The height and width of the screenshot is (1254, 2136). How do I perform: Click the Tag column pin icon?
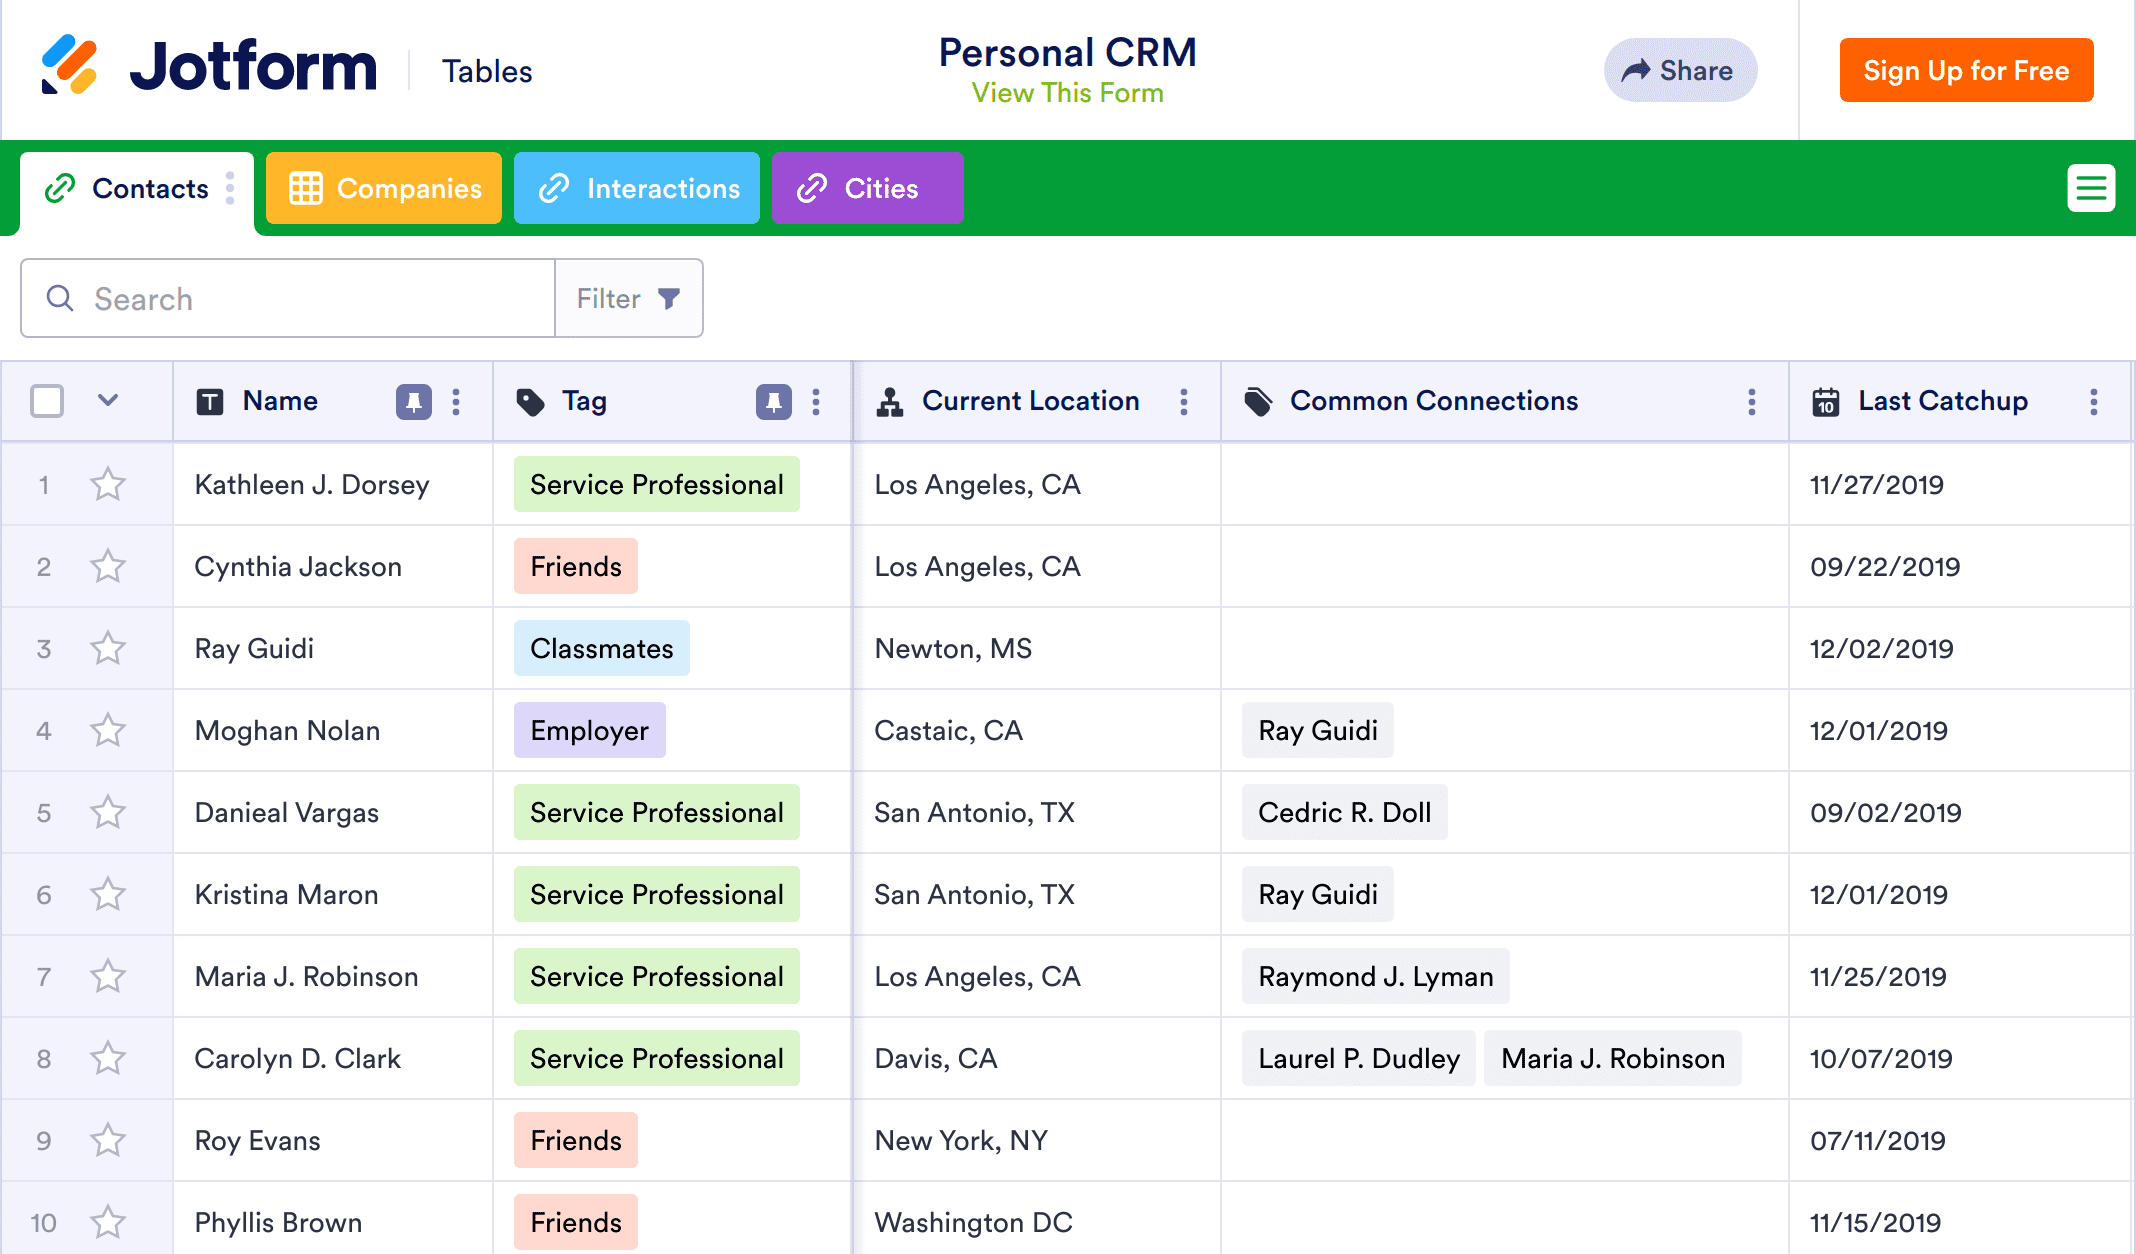pyautogui.click(x=773, y=402)
